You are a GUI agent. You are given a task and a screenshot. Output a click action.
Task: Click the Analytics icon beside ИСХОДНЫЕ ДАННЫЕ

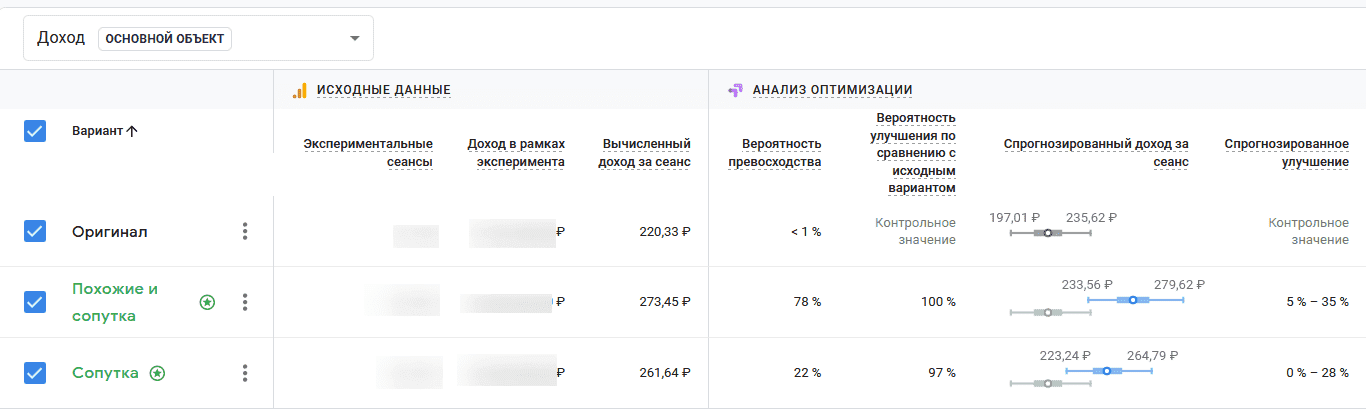(x=299, y=90)
